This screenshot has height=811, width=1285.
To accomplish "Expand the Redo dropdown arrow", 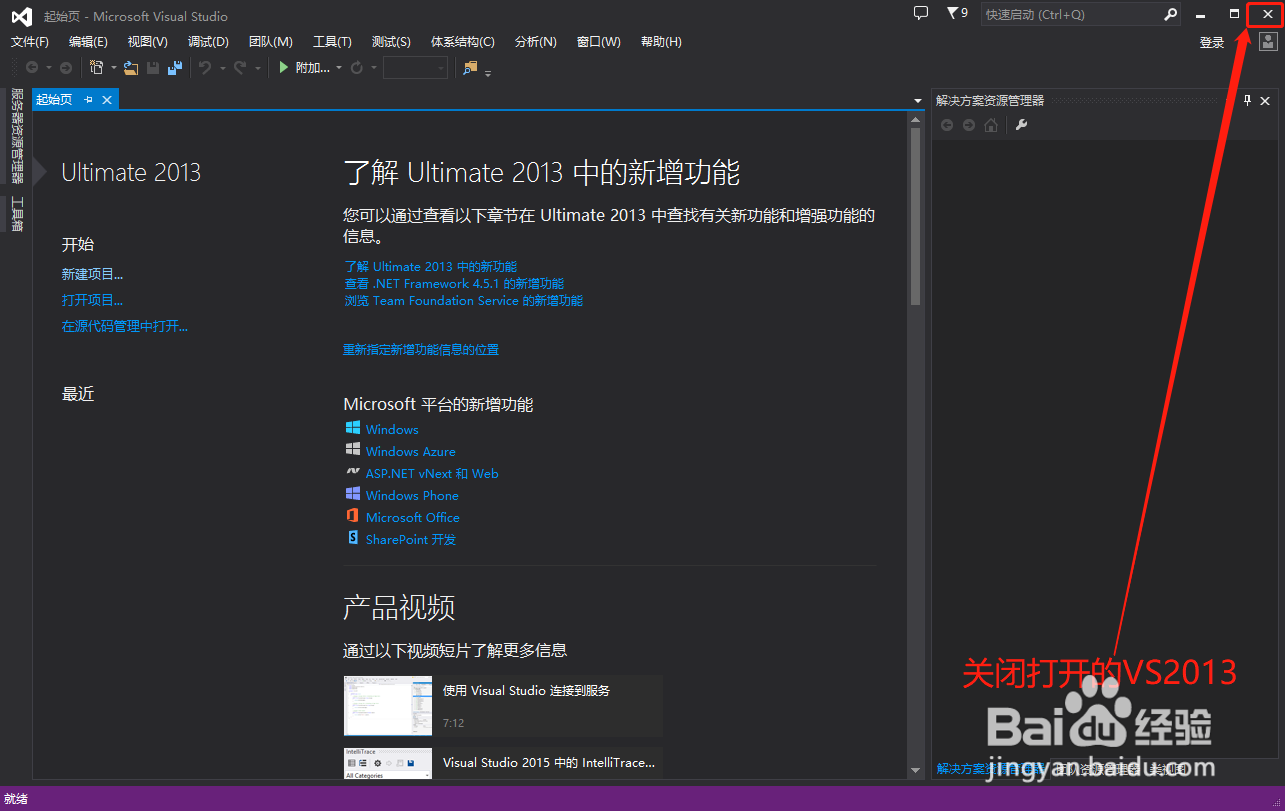I will click(258, 67).
